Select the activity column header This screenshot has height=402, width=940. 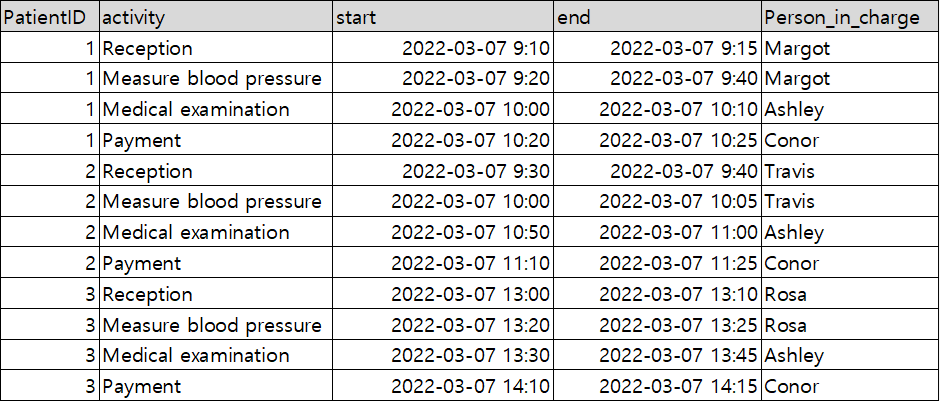click(215, 17)
